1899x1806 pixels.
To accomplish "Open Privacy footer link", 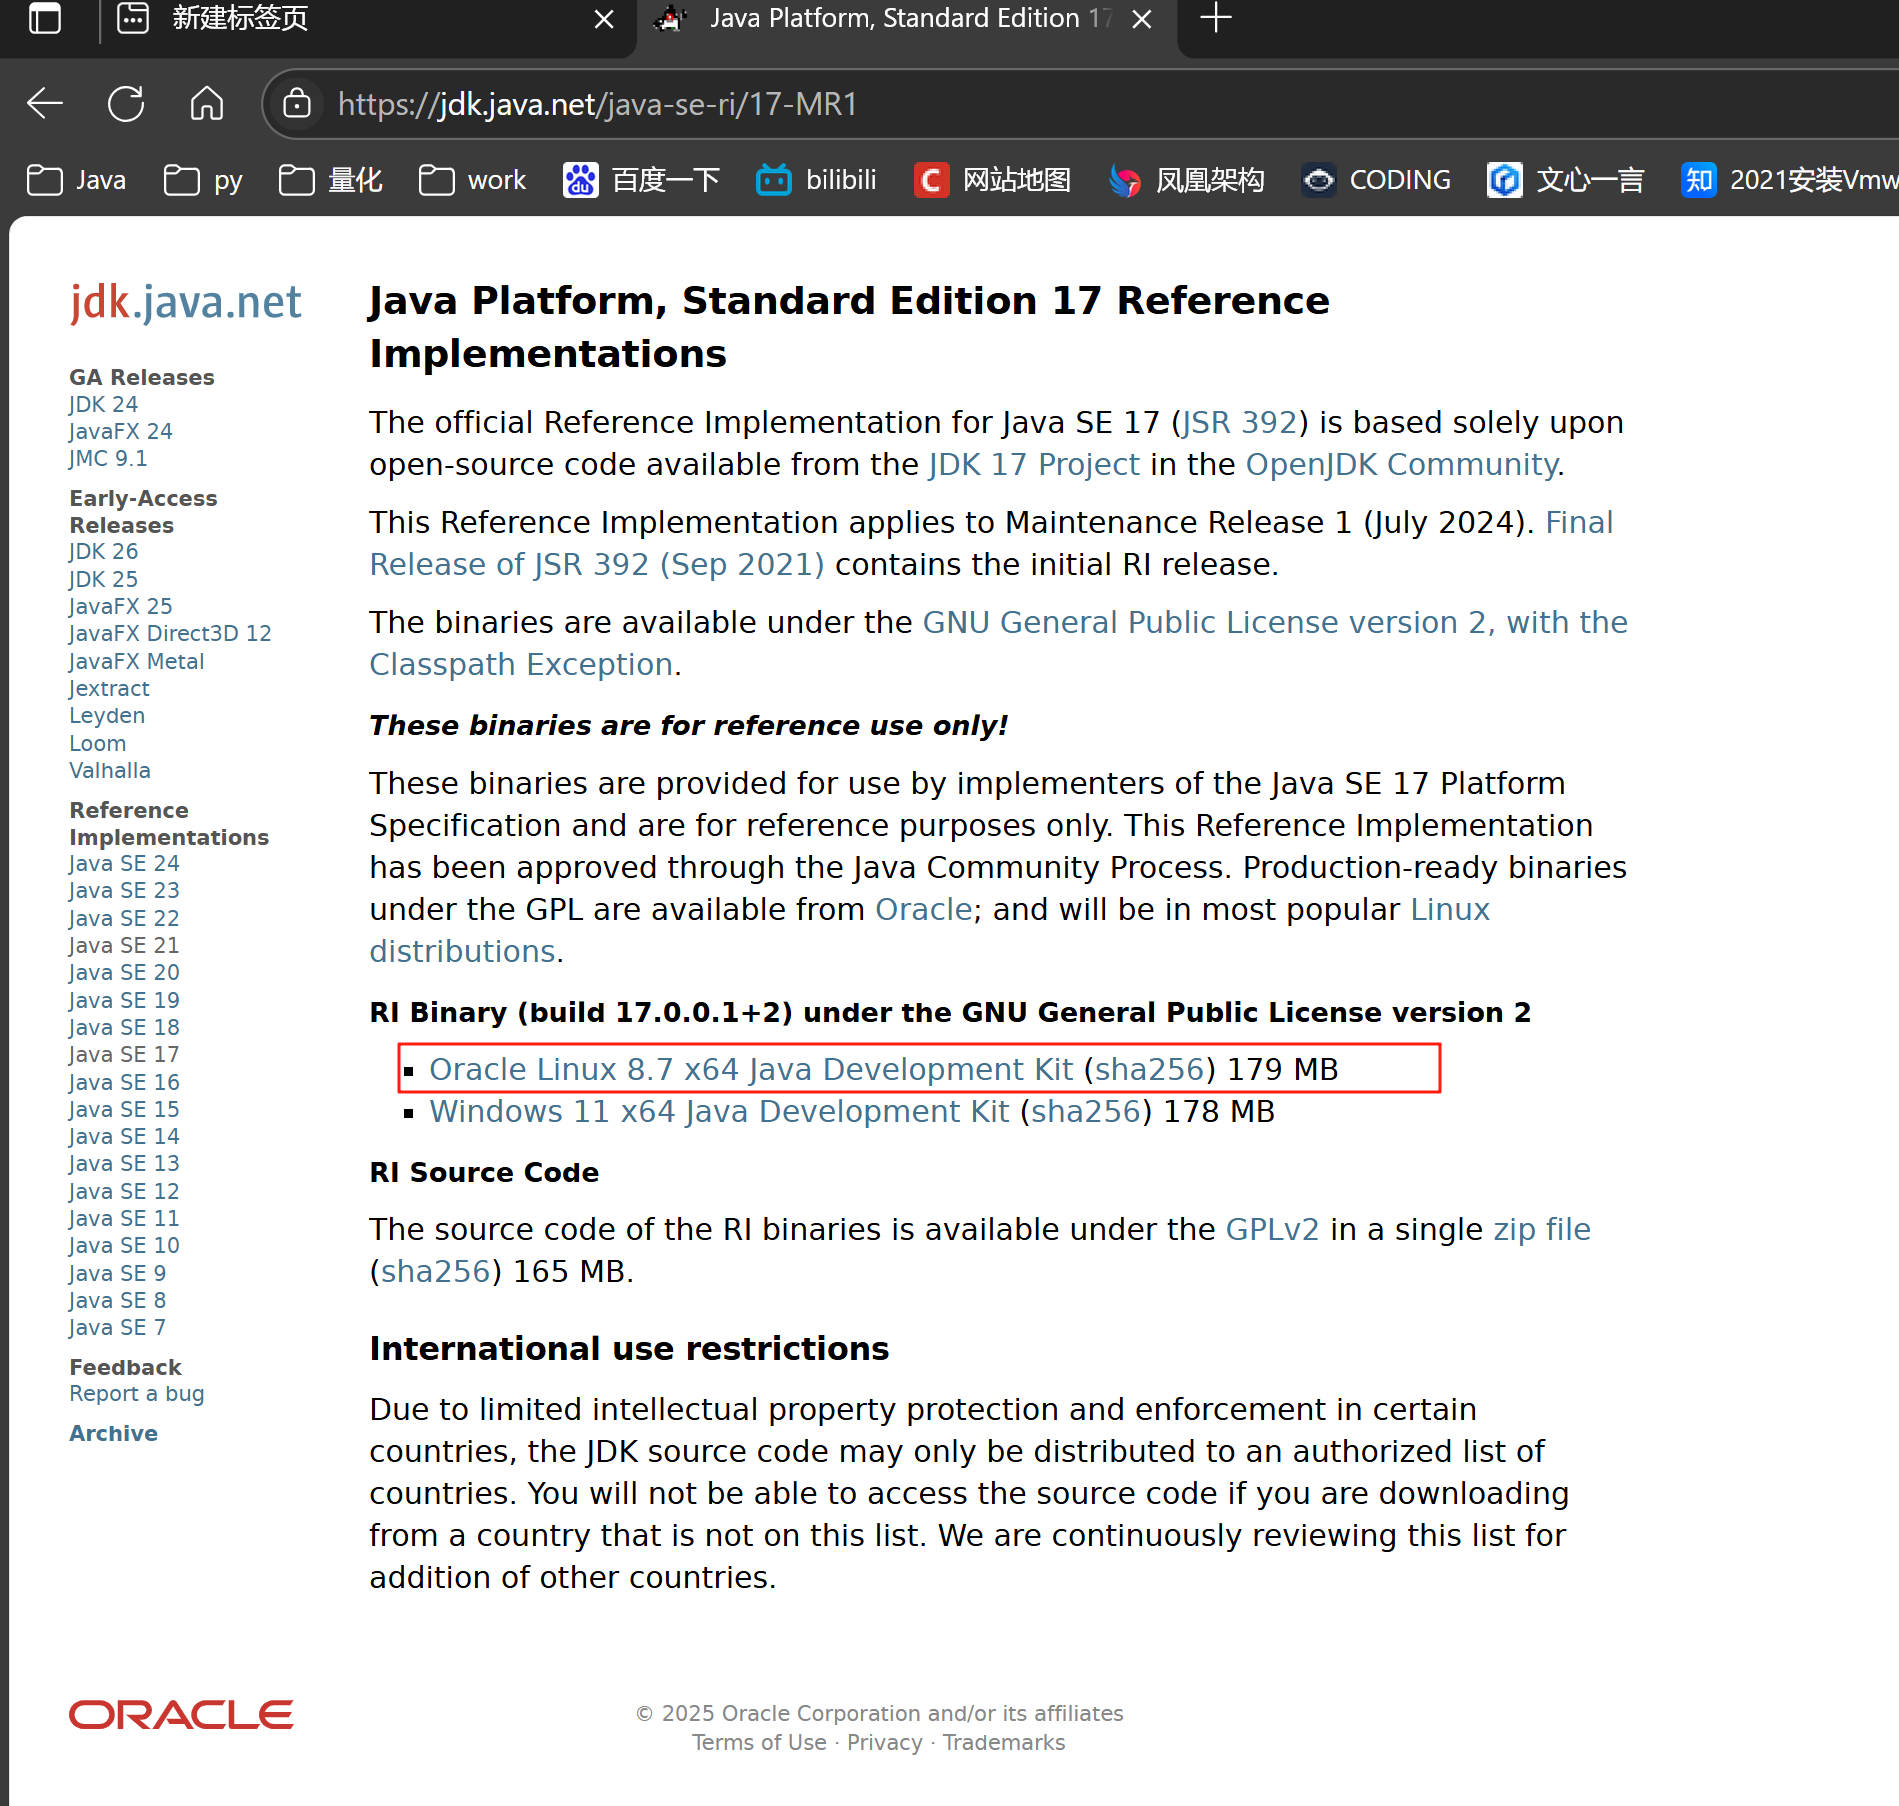I will pyautogui.click(x=885, y=1742).
